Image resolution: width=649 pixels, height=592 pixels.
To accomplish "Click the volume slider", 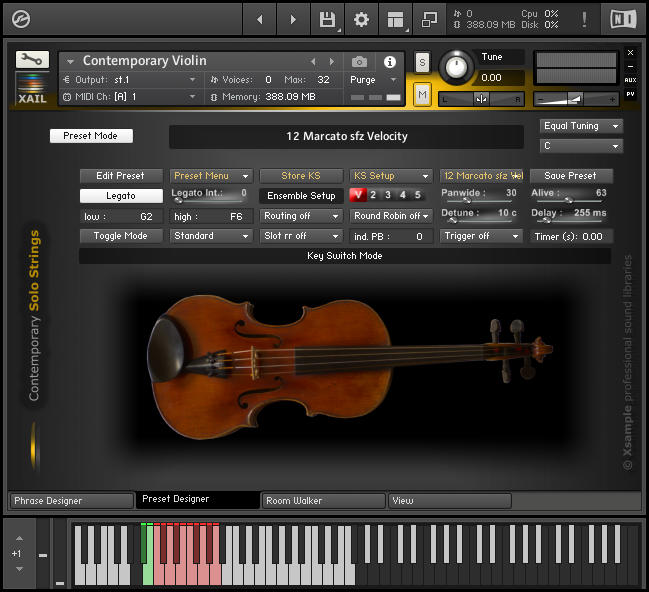I will [576, 99].
